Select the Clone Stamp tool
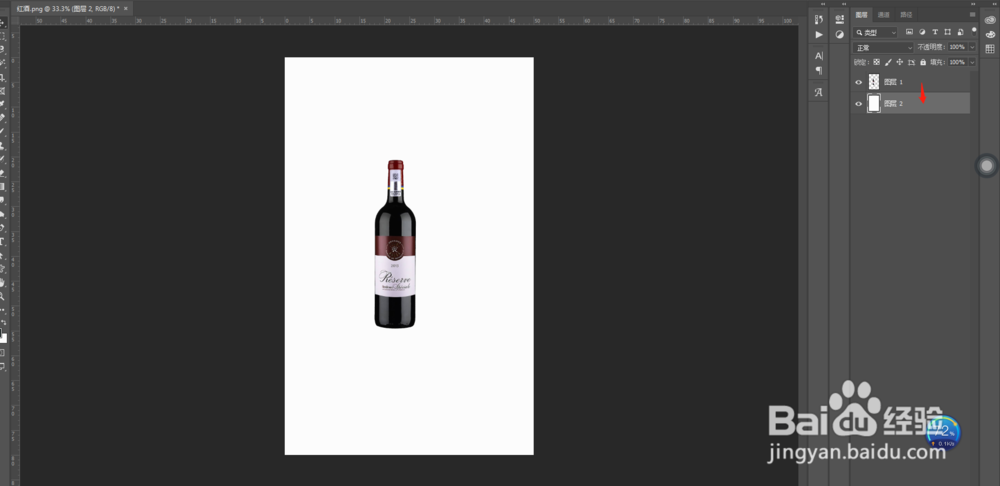 pyautogui.click(x=3, y=145)
